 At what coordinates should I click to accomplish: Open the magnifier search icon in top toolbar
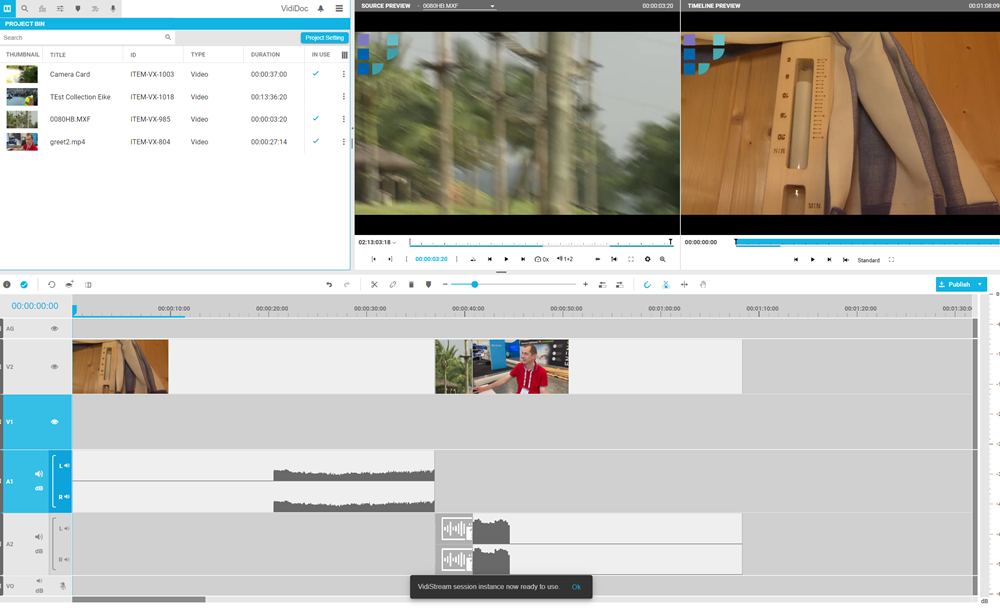click(x=24, y=8)
